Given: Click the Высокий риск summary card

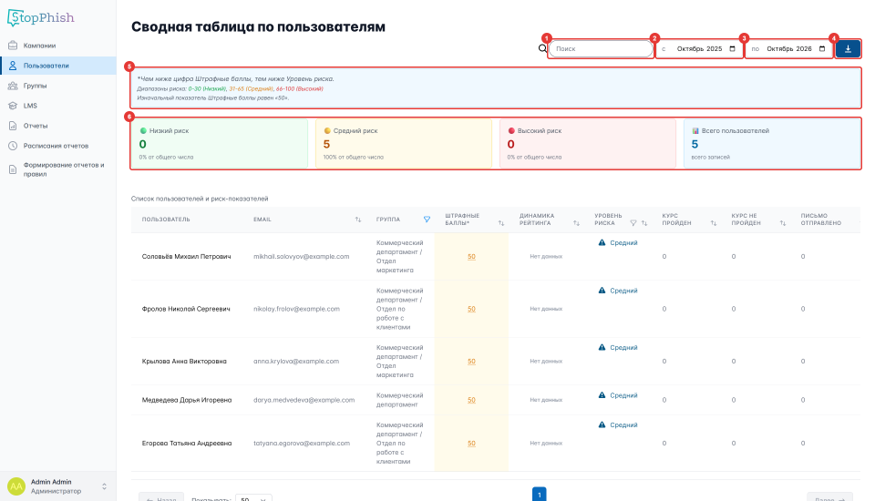Looking at the screenshot, I should click(x=588, y=143).
